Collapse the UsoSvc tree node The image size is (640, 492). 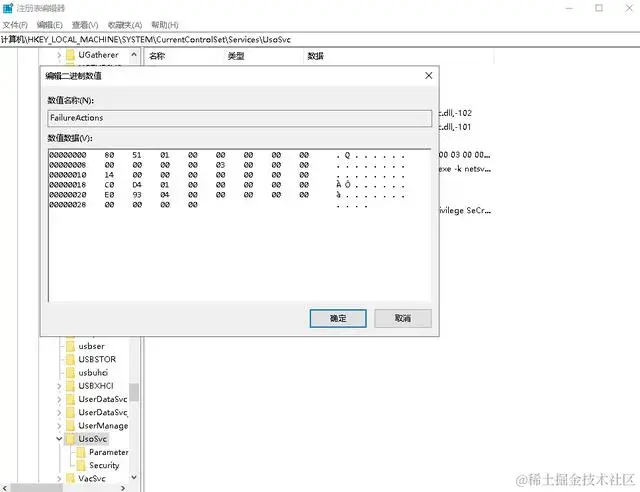tap(59, 439)
